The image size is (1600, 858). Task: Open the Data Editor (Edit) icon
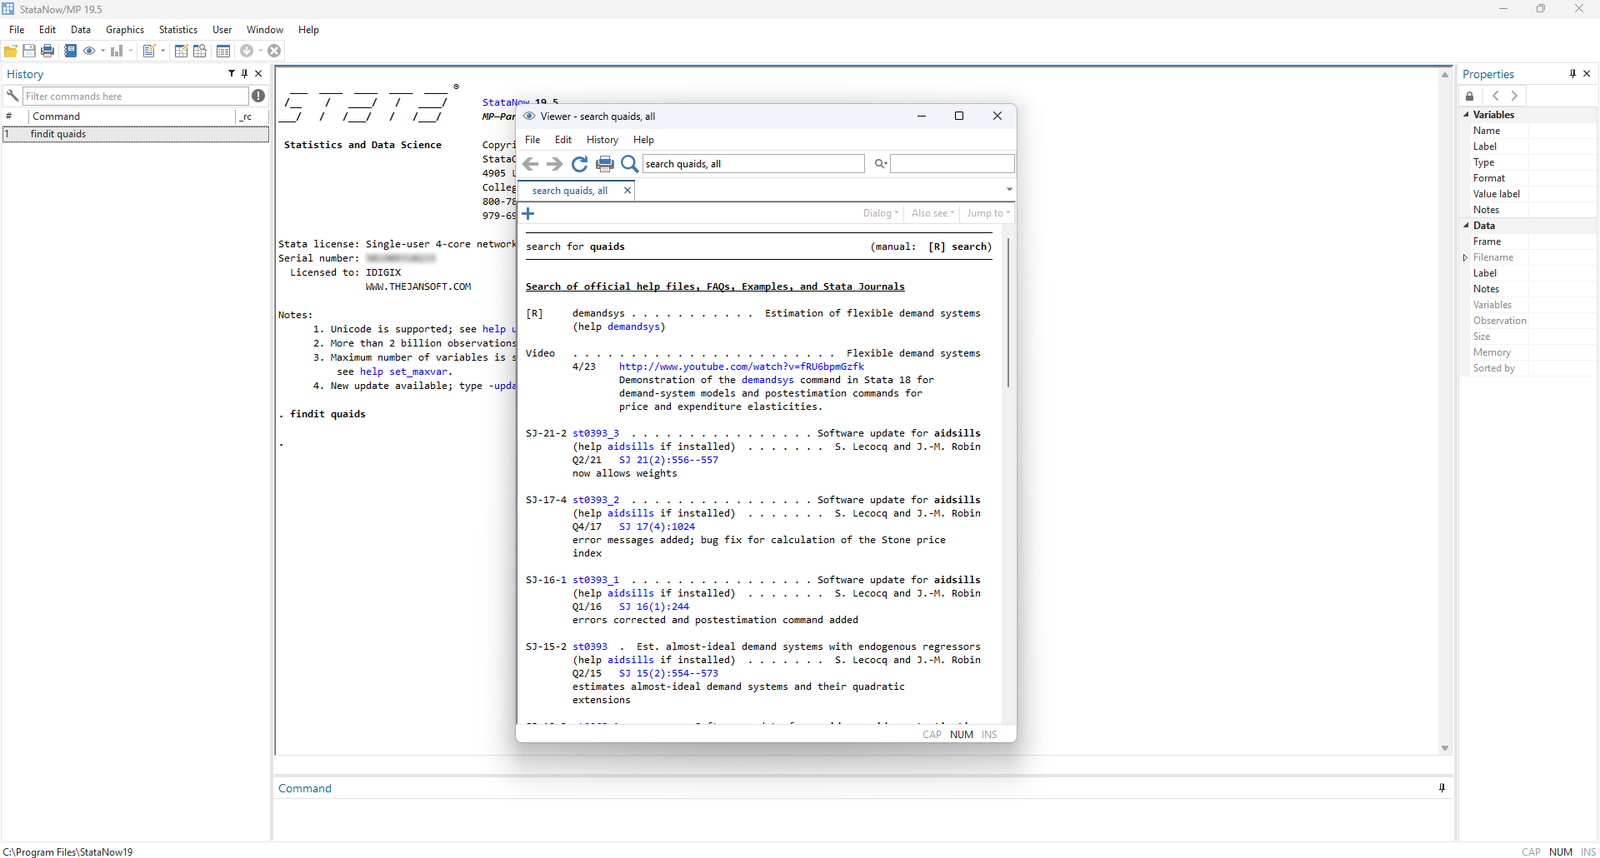point(181,51)
